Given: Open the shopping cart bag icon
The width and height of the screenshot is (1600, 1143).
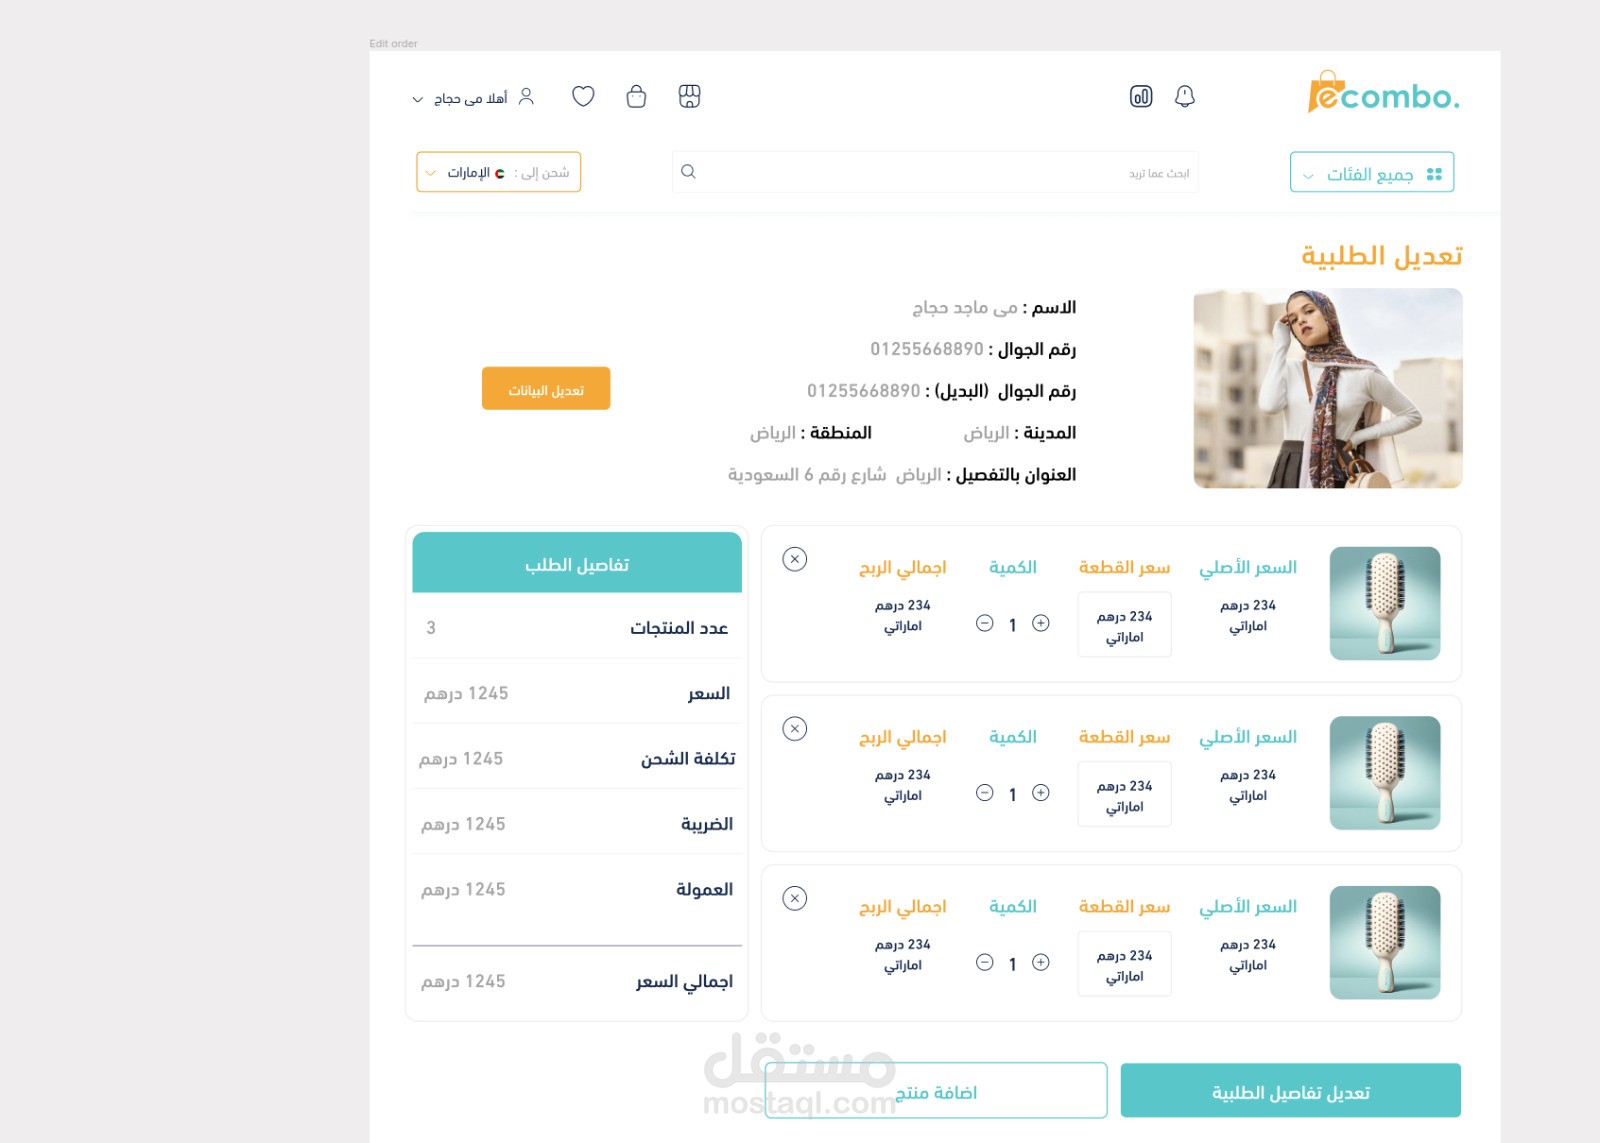Looking at the screenshot, I should (636, 96).
